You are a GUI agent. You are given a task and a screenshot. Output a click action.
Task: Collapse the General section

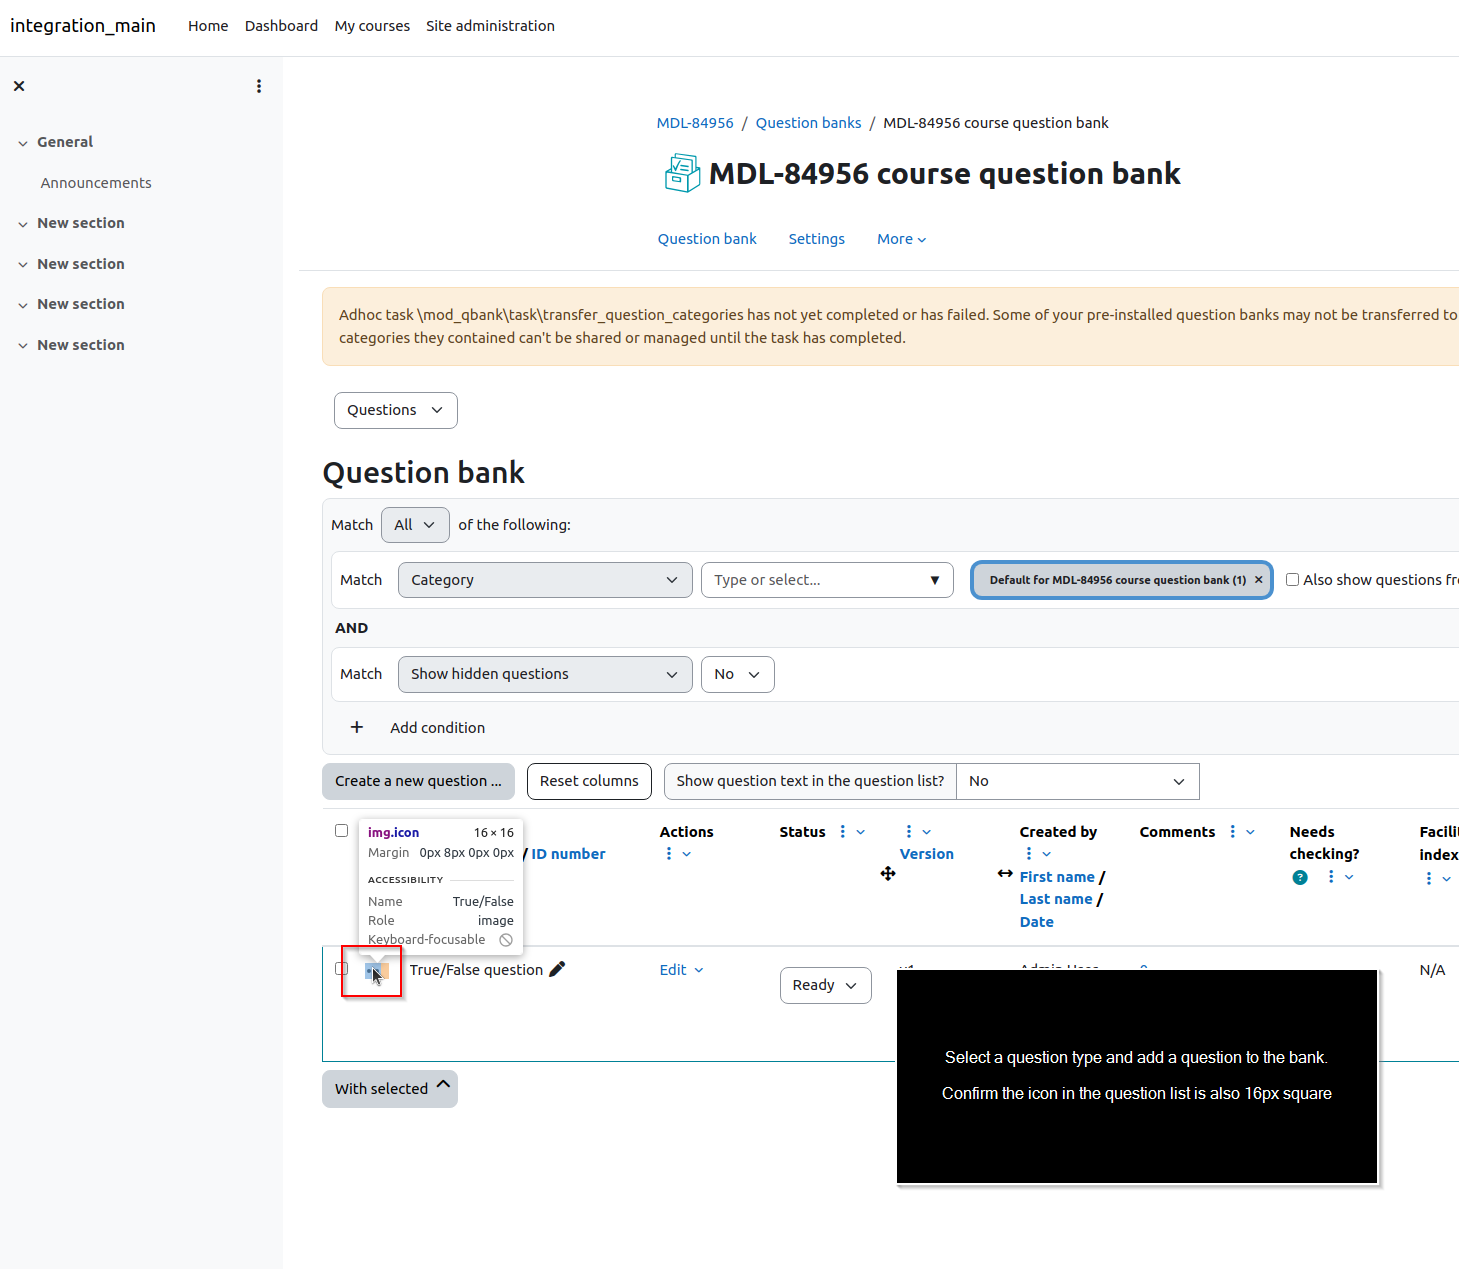[x=23, y=143]
